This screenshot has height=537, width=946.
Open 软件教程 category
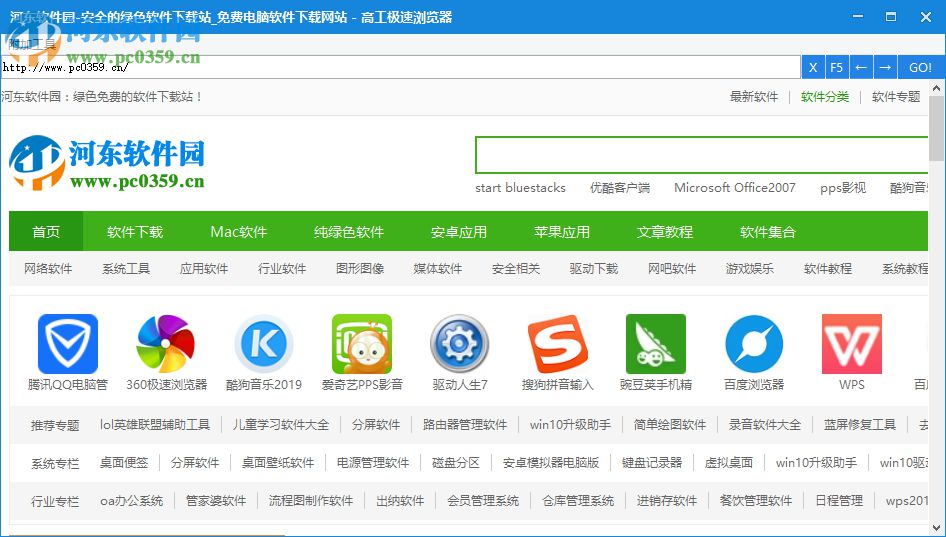828,268
